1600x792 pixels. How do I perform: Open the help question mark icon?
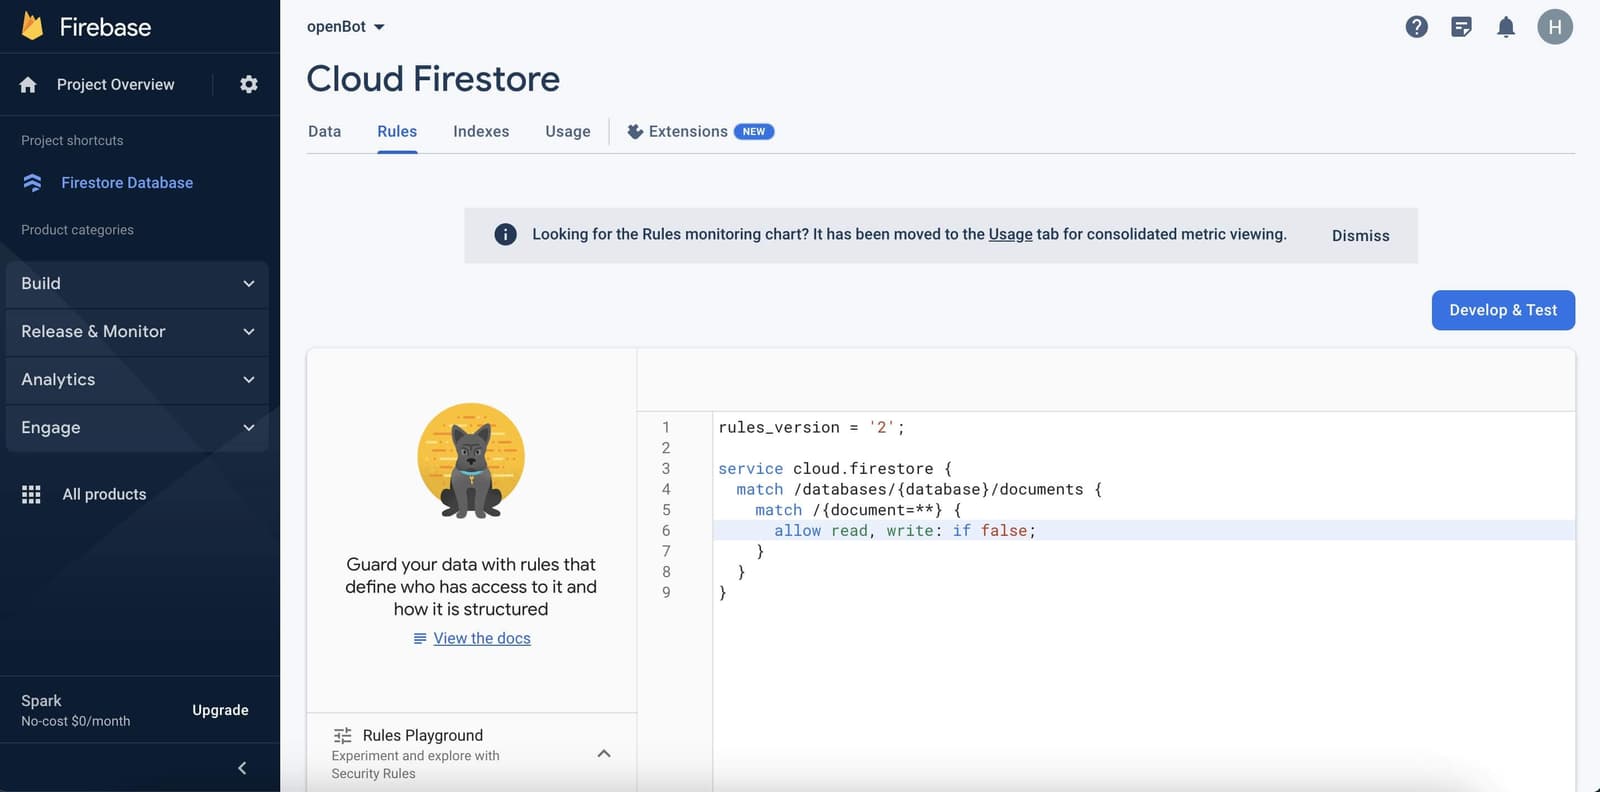[1417, 27]
